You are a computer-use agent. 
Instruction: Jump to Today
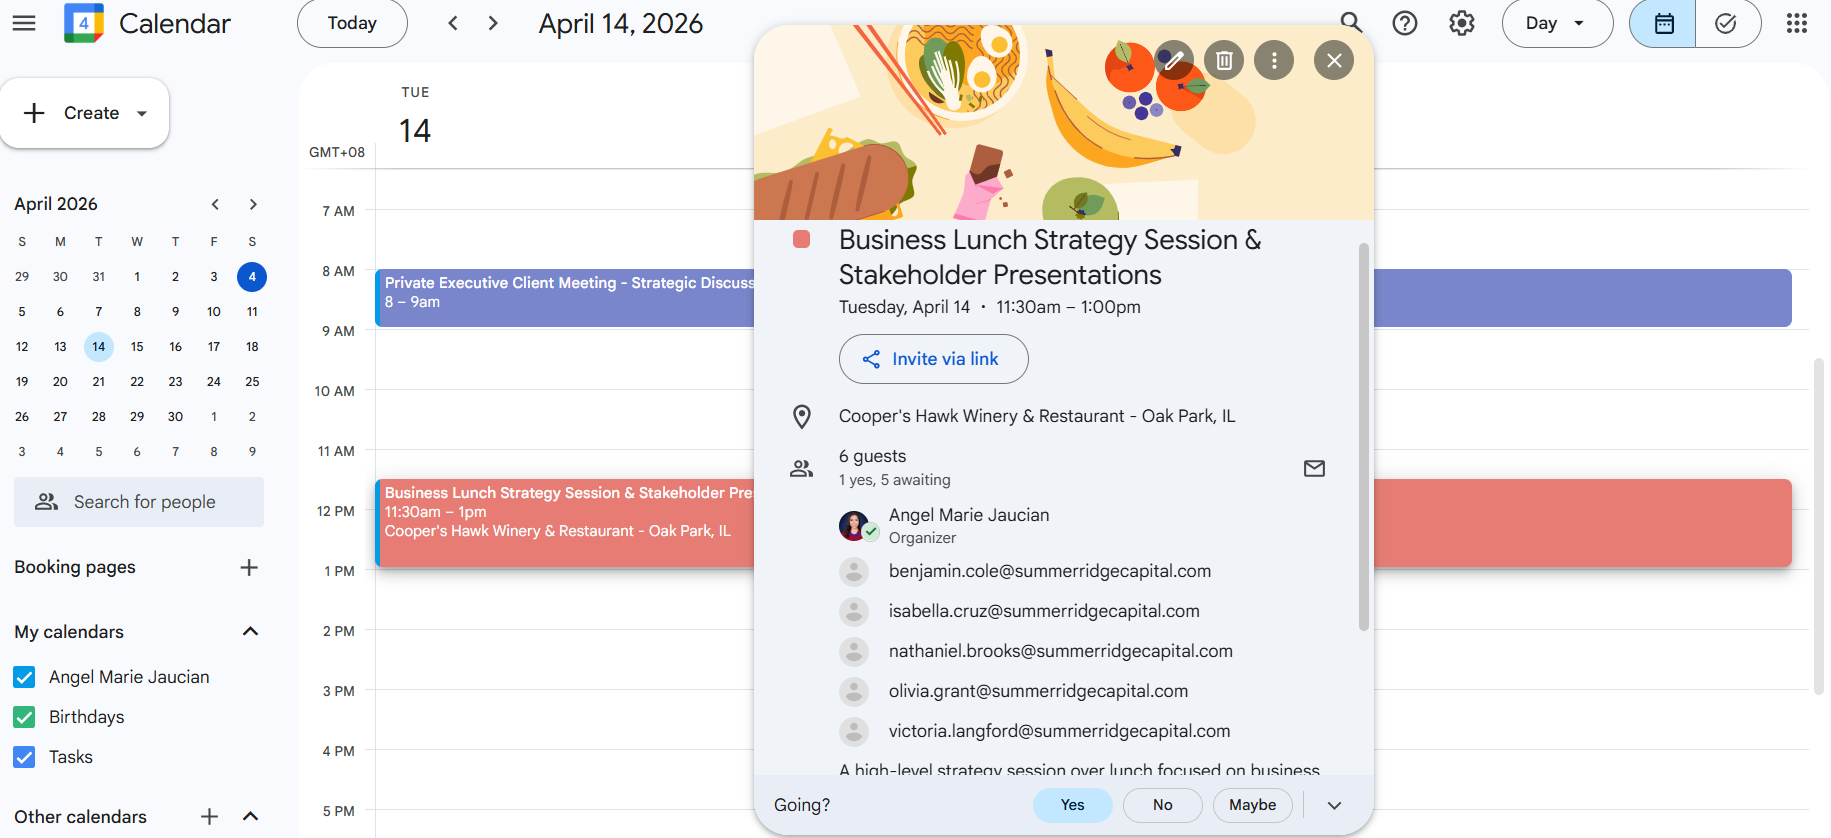[352, 23]
